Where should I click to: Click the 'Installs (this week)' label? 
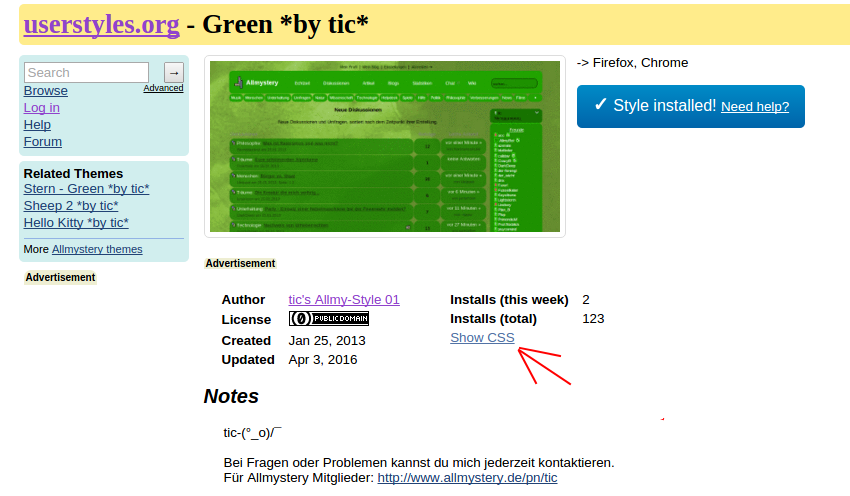click(509, 300)
